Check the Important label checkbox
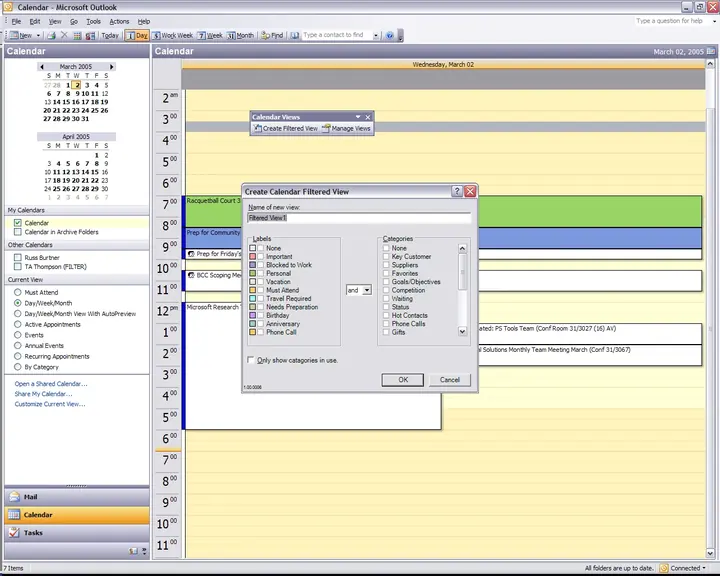 [x=261, y=256]
